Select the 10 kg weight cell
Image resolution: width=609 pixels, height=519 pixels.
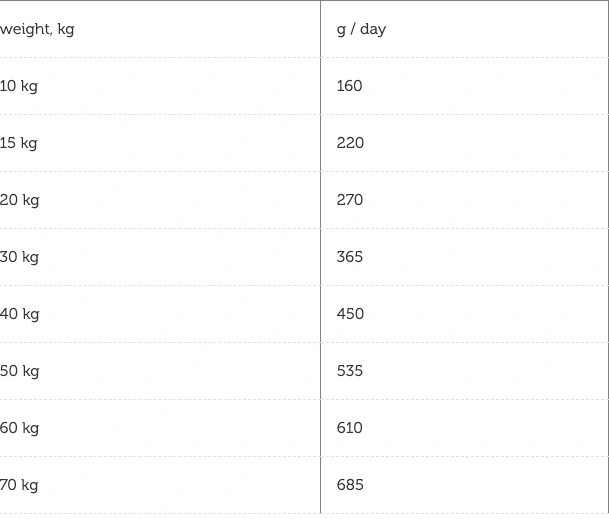19,86
